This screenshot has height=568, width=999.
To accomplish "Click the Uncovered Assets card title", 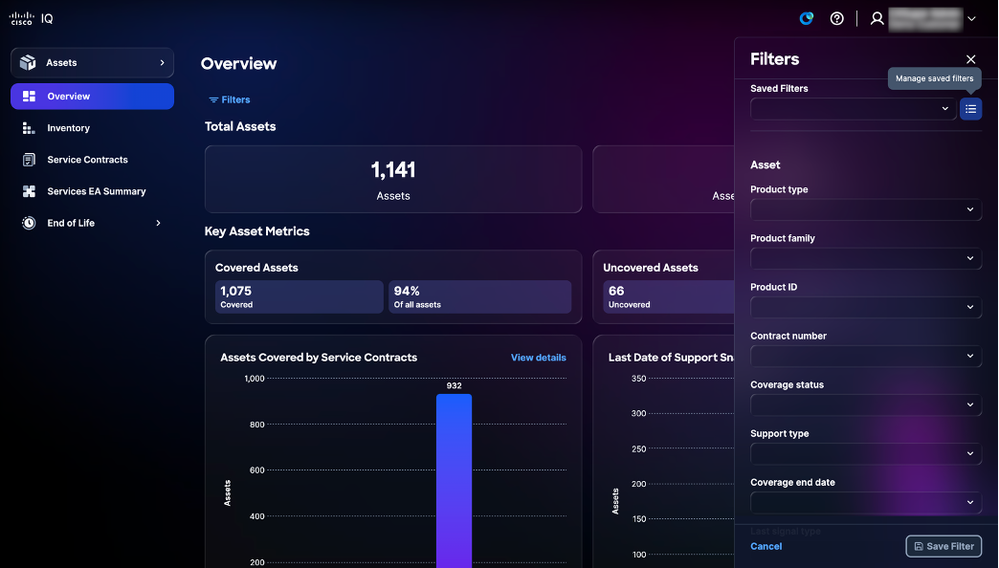I will point(650,268).
